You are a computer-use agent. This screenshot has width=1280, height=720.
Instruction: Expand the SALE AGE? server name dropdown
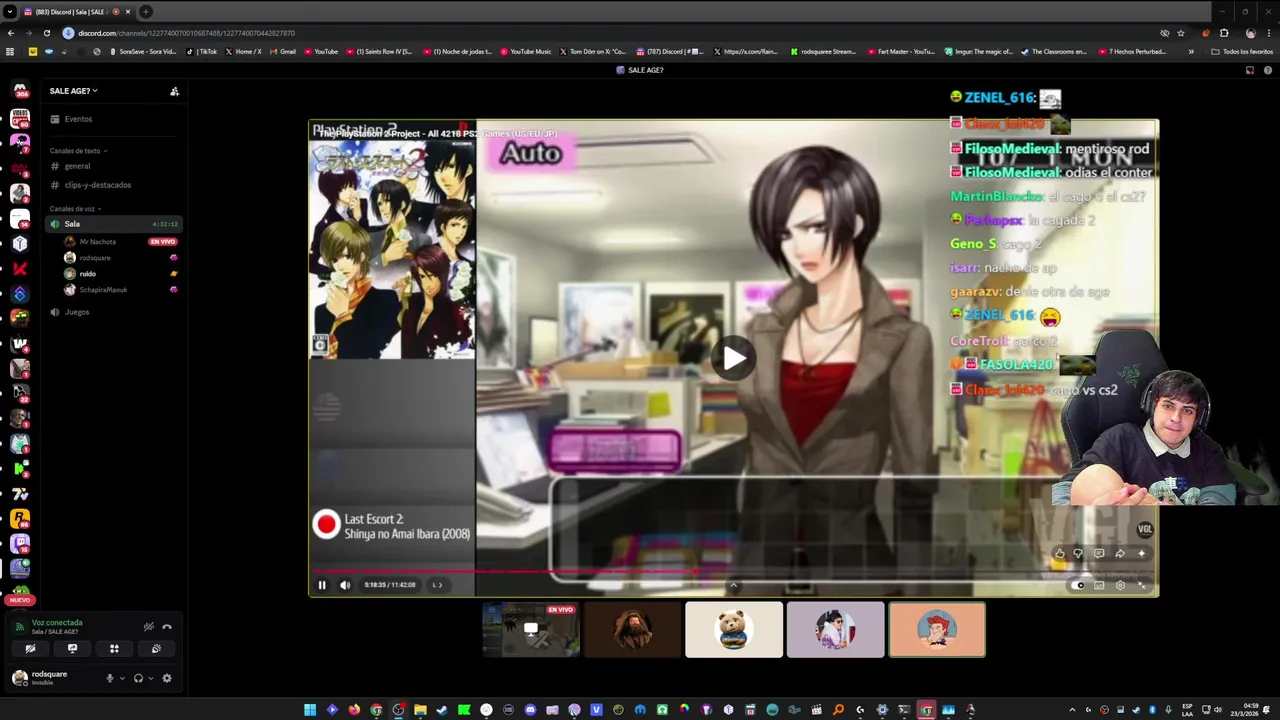click(74, 91)
